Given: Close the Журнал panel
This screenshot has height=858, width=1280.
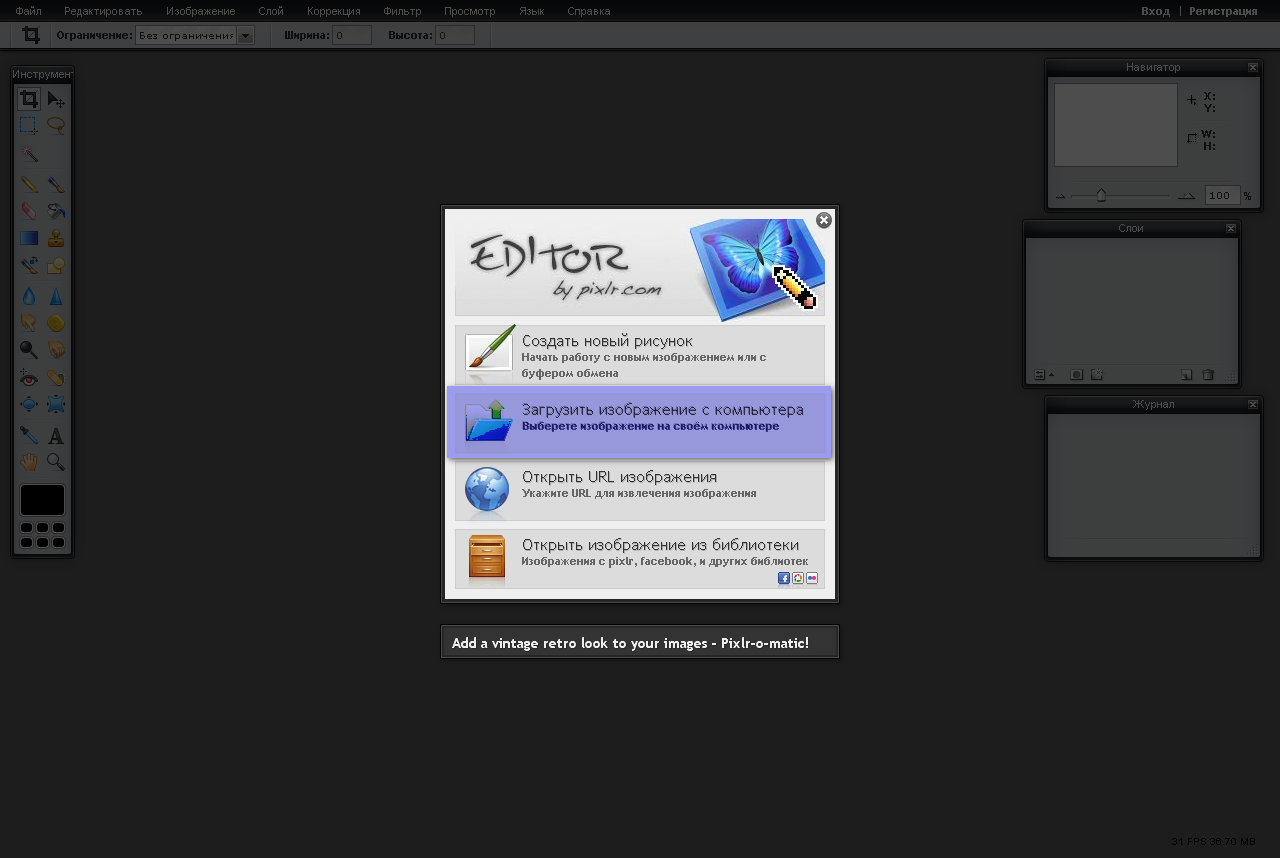Looking at the screenshot, I should coord(1253,404).
